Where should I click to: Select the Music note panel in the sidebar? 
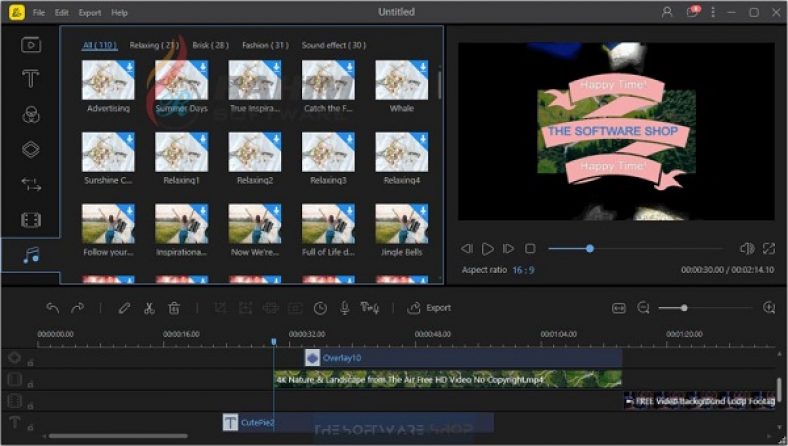31,255
